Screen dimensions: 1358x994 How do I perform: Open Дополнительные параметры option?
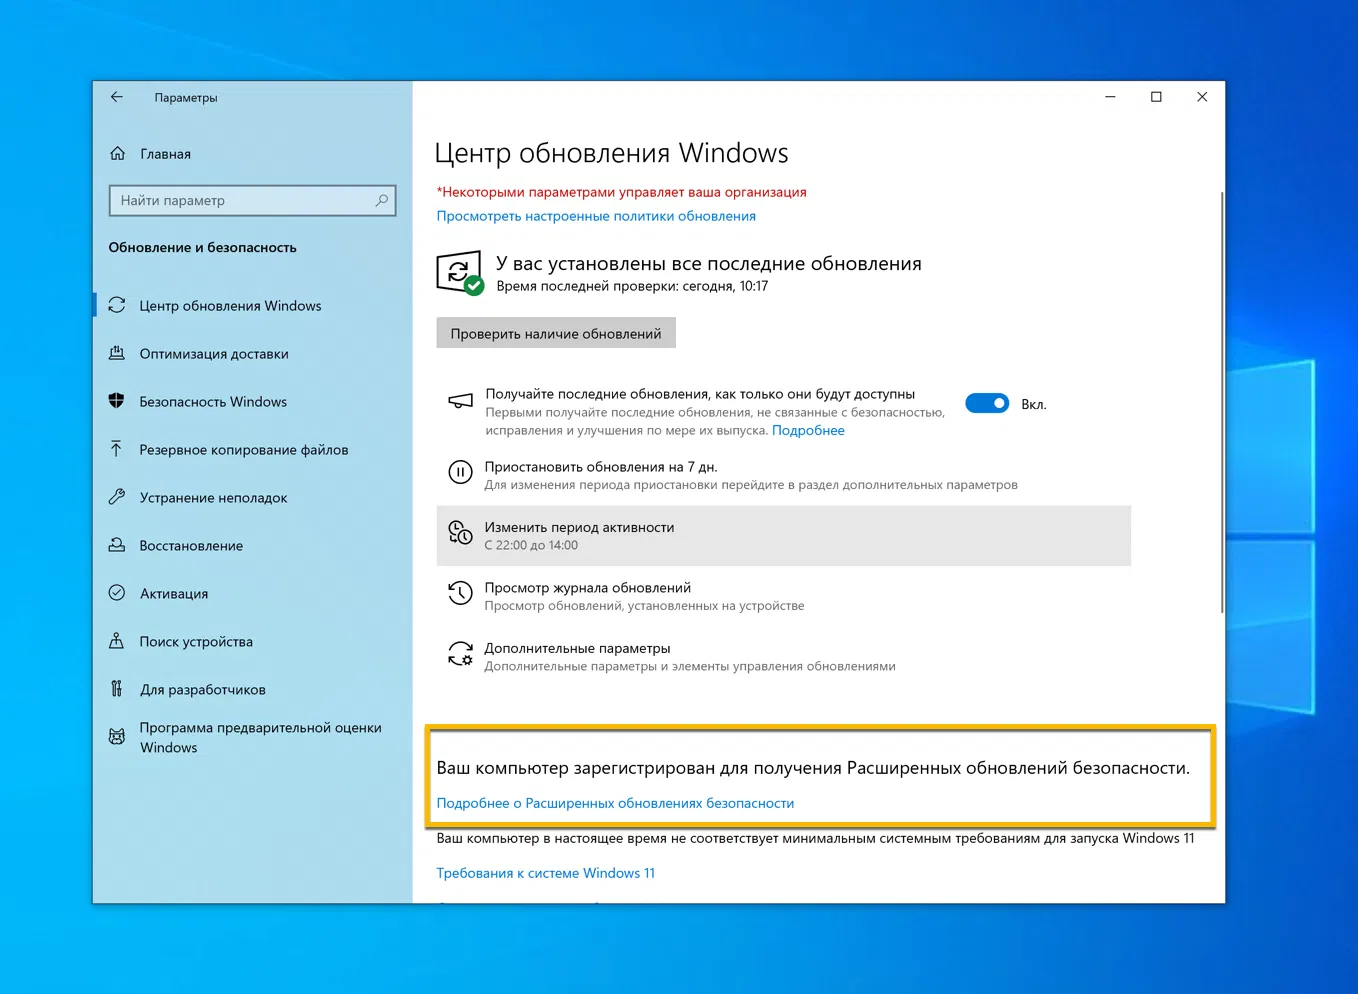577,649
